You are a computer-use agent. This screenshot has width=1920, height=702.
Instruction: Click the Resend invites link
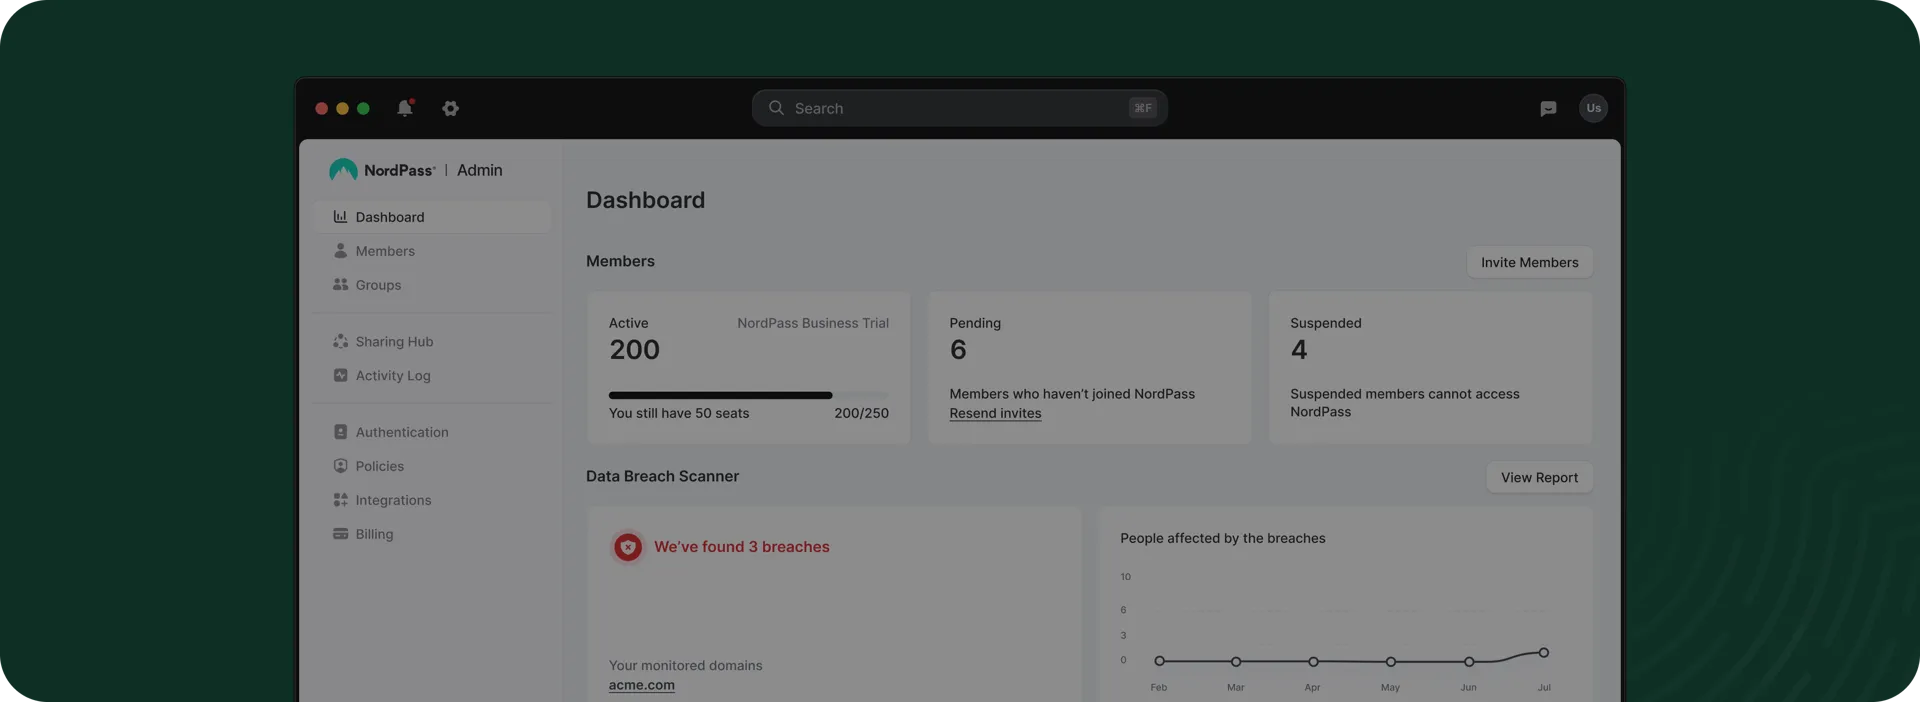pyautogui.click(x=995, y=413)
